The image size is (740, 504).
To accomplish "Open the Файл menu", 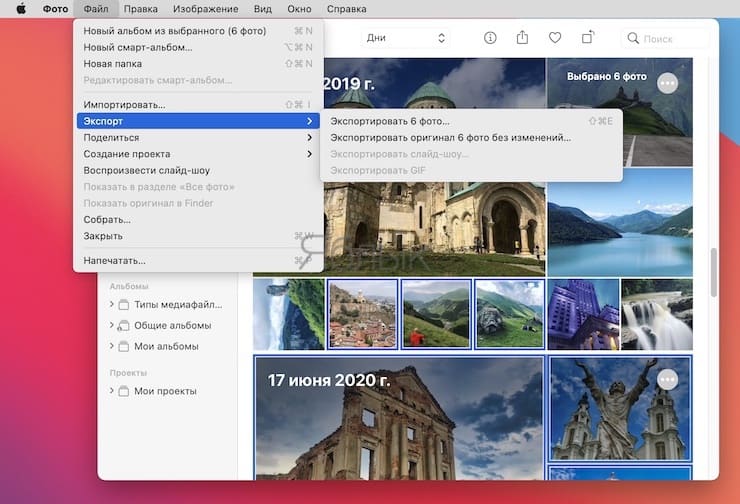I will (96, 8).
